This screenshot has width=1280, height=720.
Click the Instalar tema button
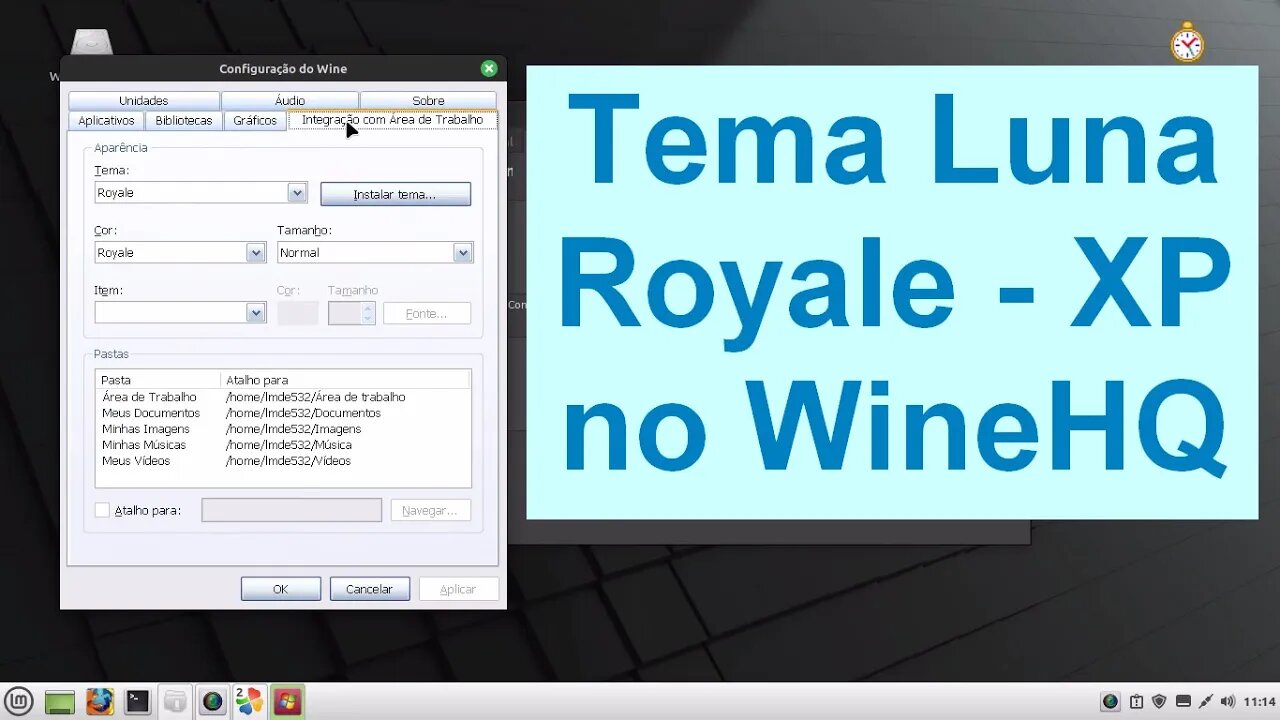point(395,194)
